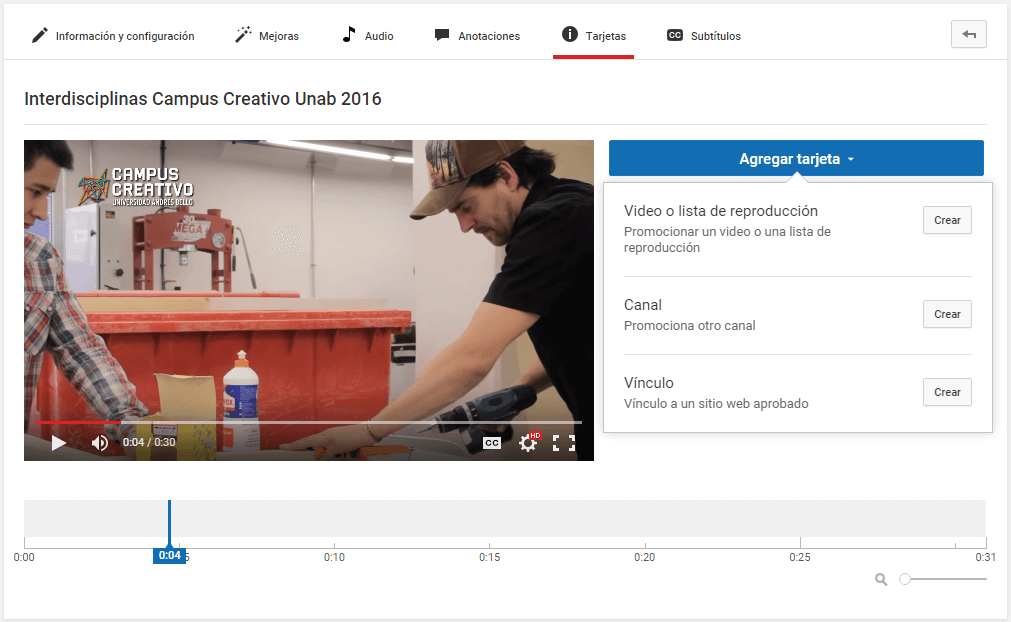Open video quality settings gear
Image resolution: width=1011 pixels, height=622 pixels.
pos(528,443)
